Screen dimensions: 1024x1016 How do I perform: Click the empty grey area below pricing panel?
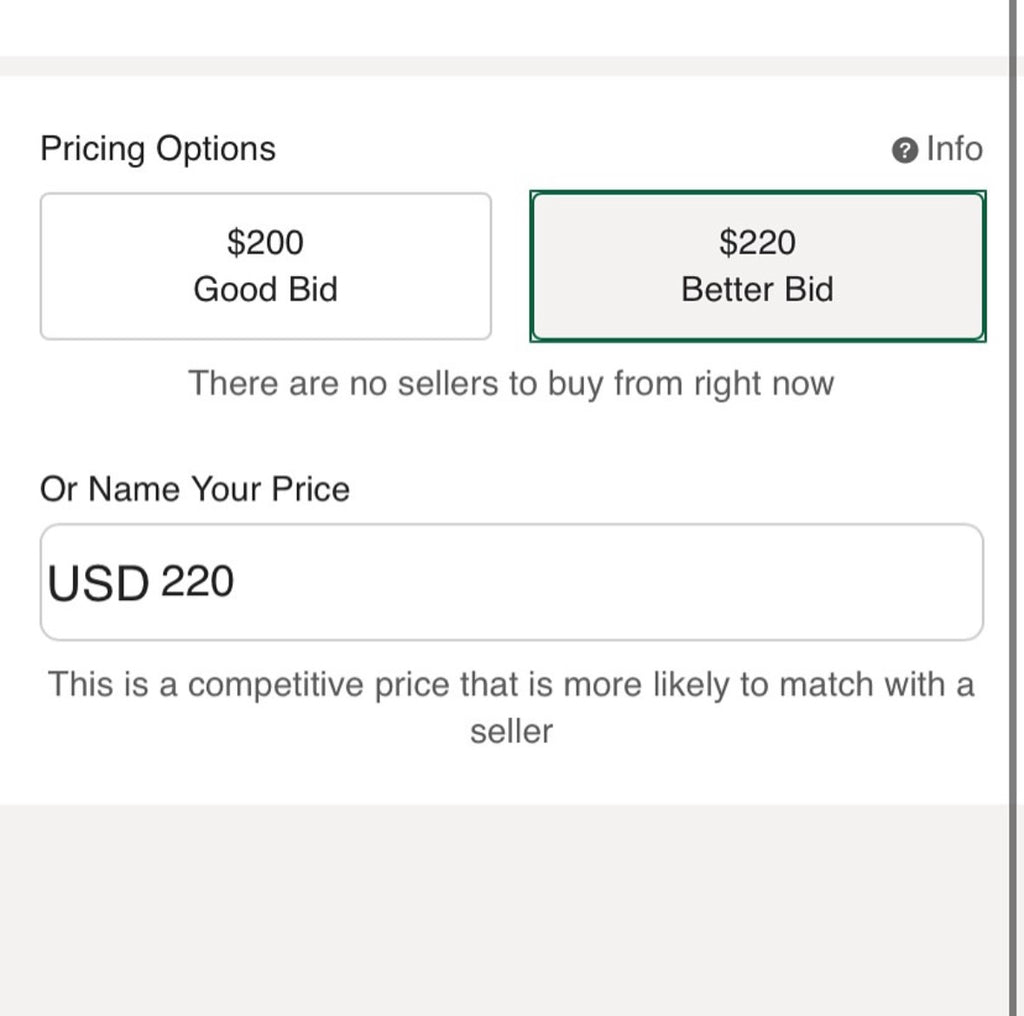tap(500, 910)
